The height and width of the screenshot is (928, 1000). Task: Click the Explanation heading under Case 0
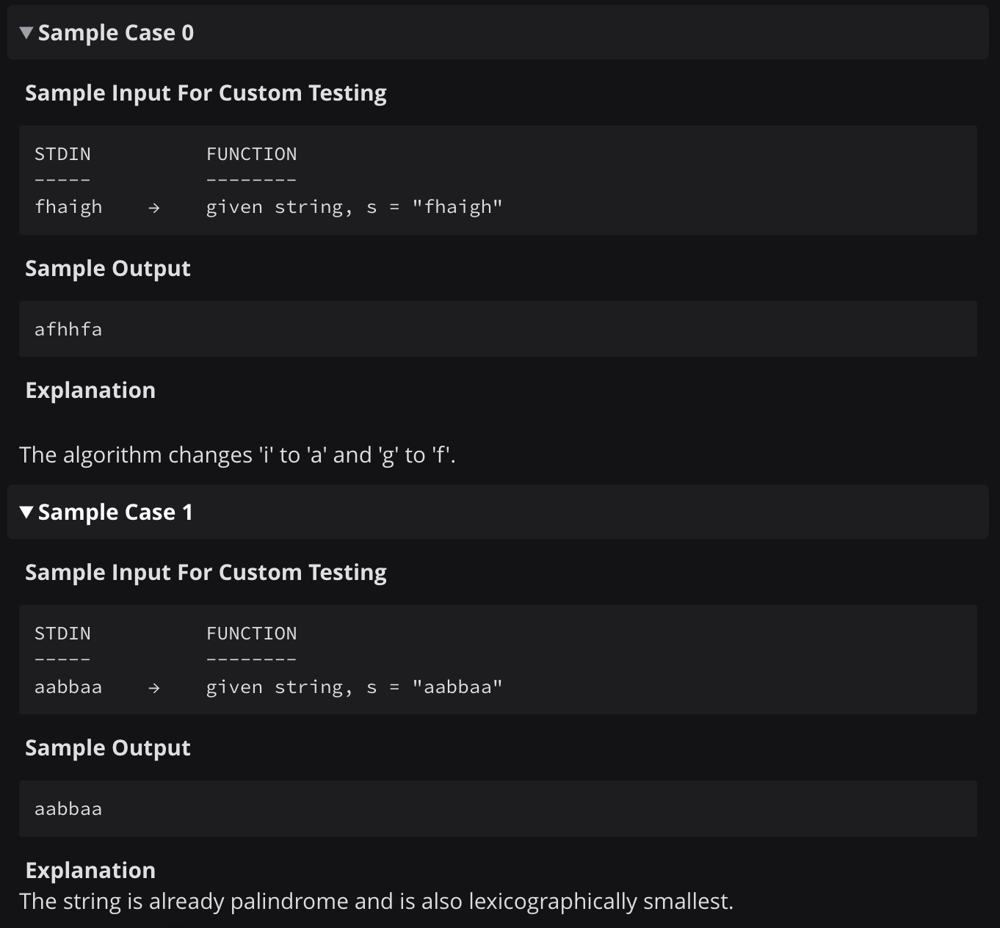(x=91, y=390)
